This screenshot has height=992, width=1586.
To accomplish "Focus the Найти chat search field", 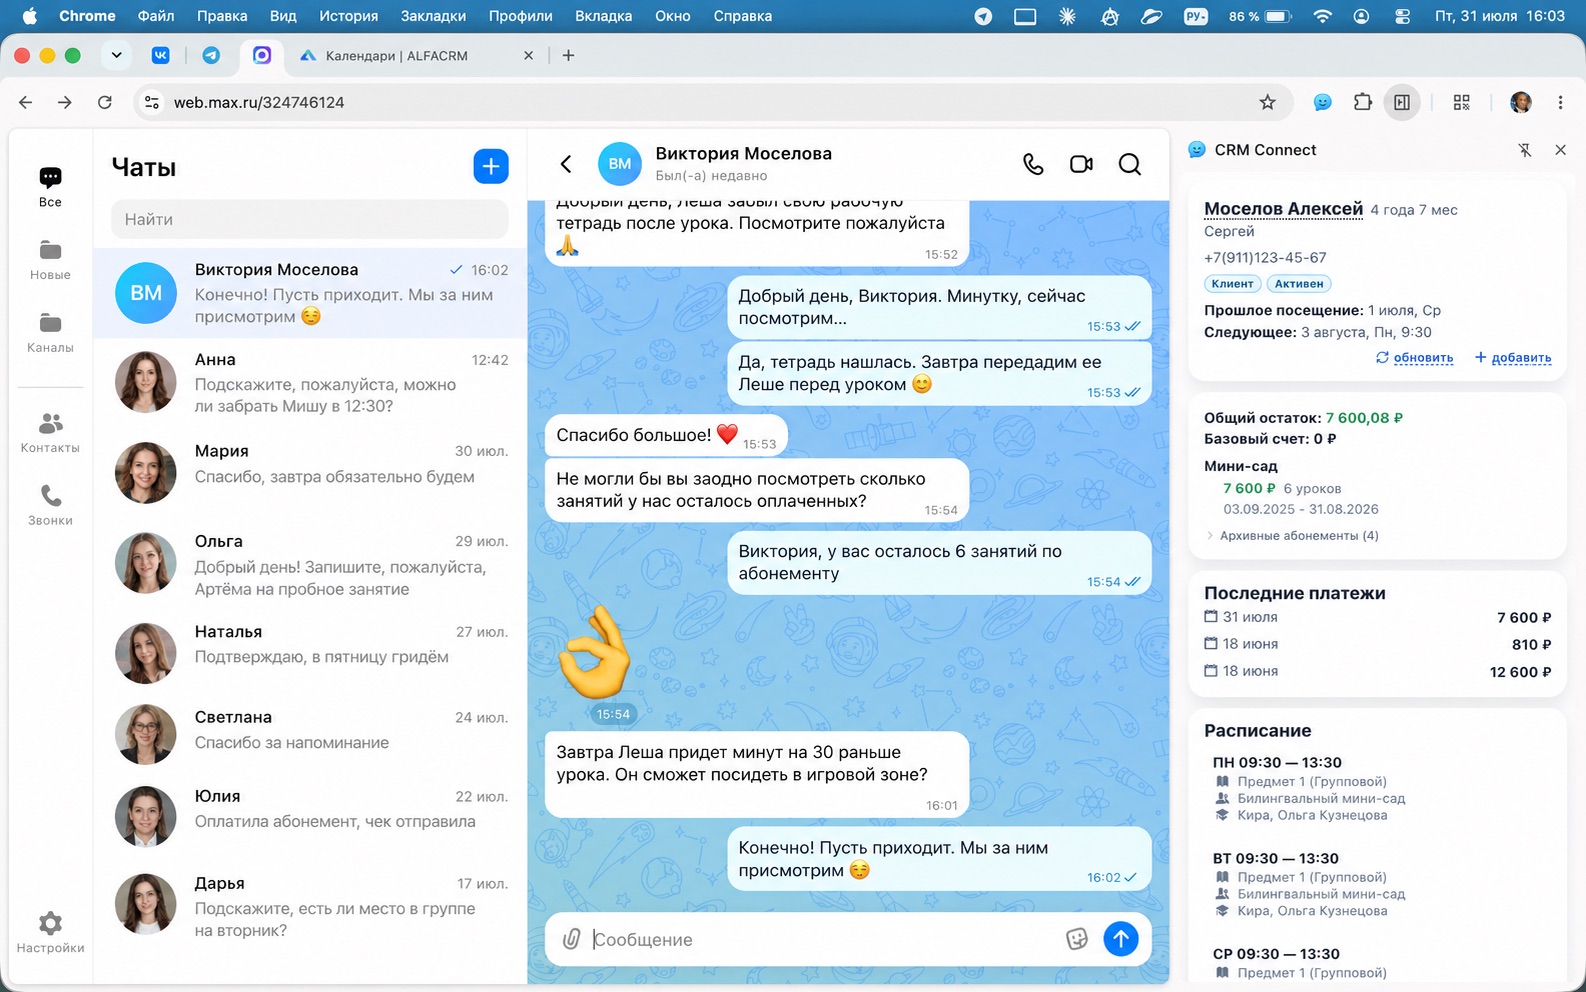I will point(309,219).
